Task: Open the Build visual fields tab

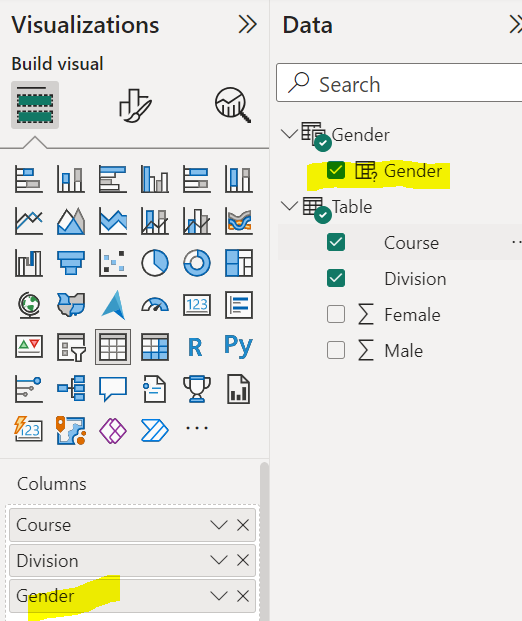Action: tap(35, 105)
